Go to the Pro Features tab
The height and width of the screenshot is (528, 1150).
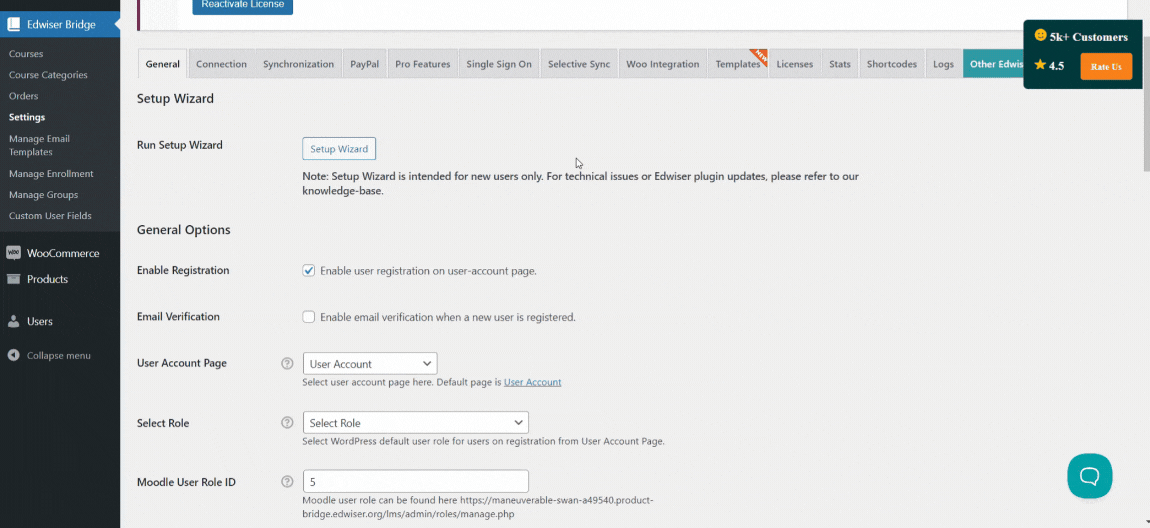[422, 64]
